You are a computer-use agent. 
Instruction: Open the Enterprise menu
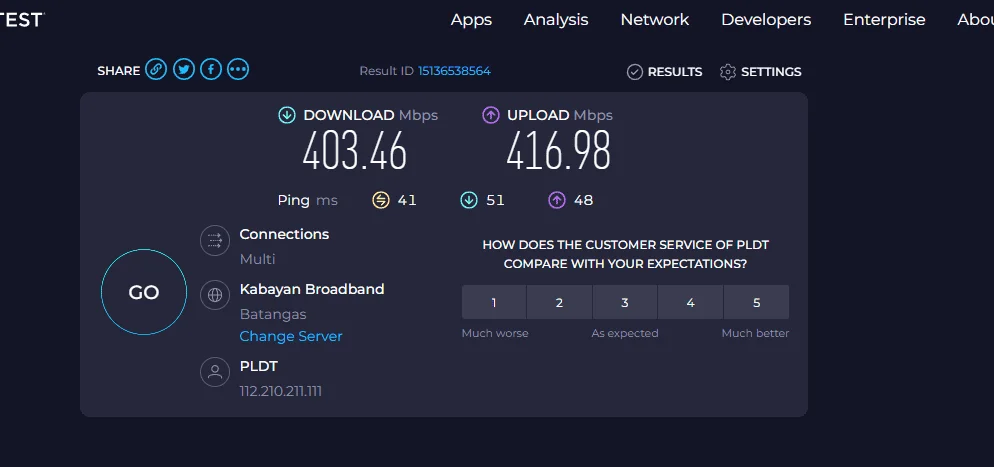coord(884,20)
